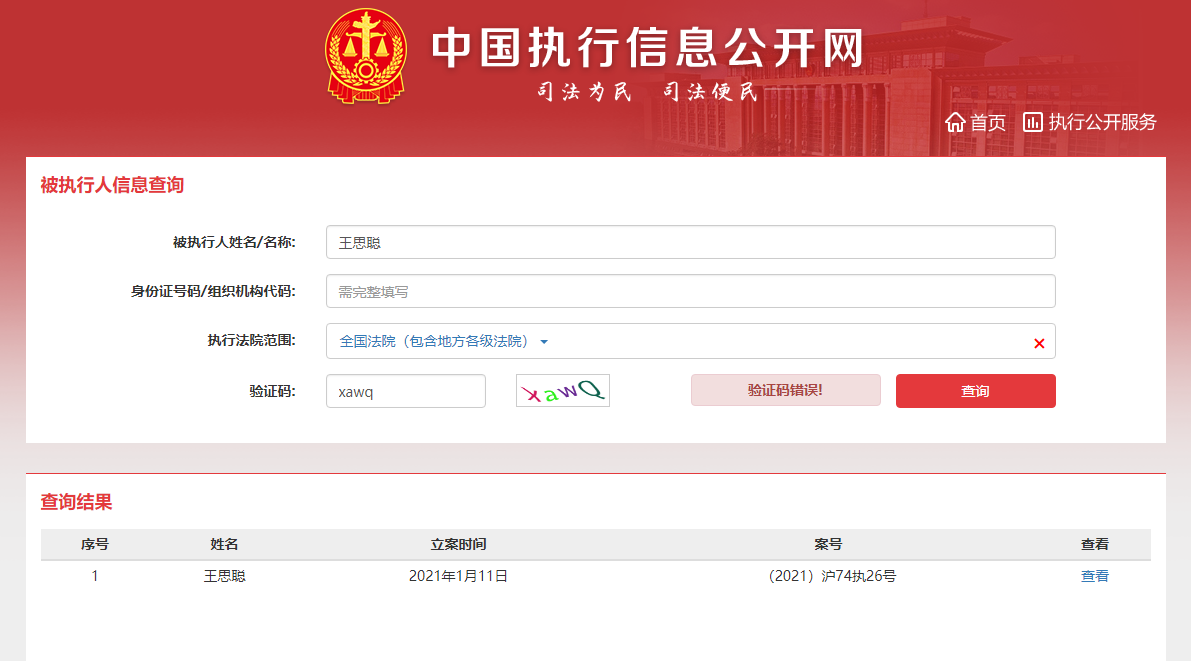The width and height of the screenshot is (1191, 661).
Task: Click the 验证码 captcha input field
Action: [406, 391]
